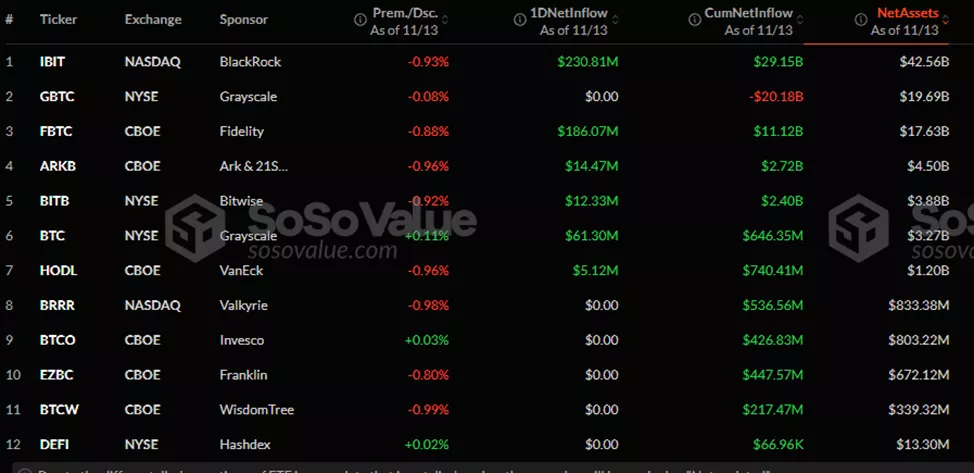The height and width of the screenshot is (473, 974).
Task: Toggle NetAssets sort order arrows
Action: point(947,20)
